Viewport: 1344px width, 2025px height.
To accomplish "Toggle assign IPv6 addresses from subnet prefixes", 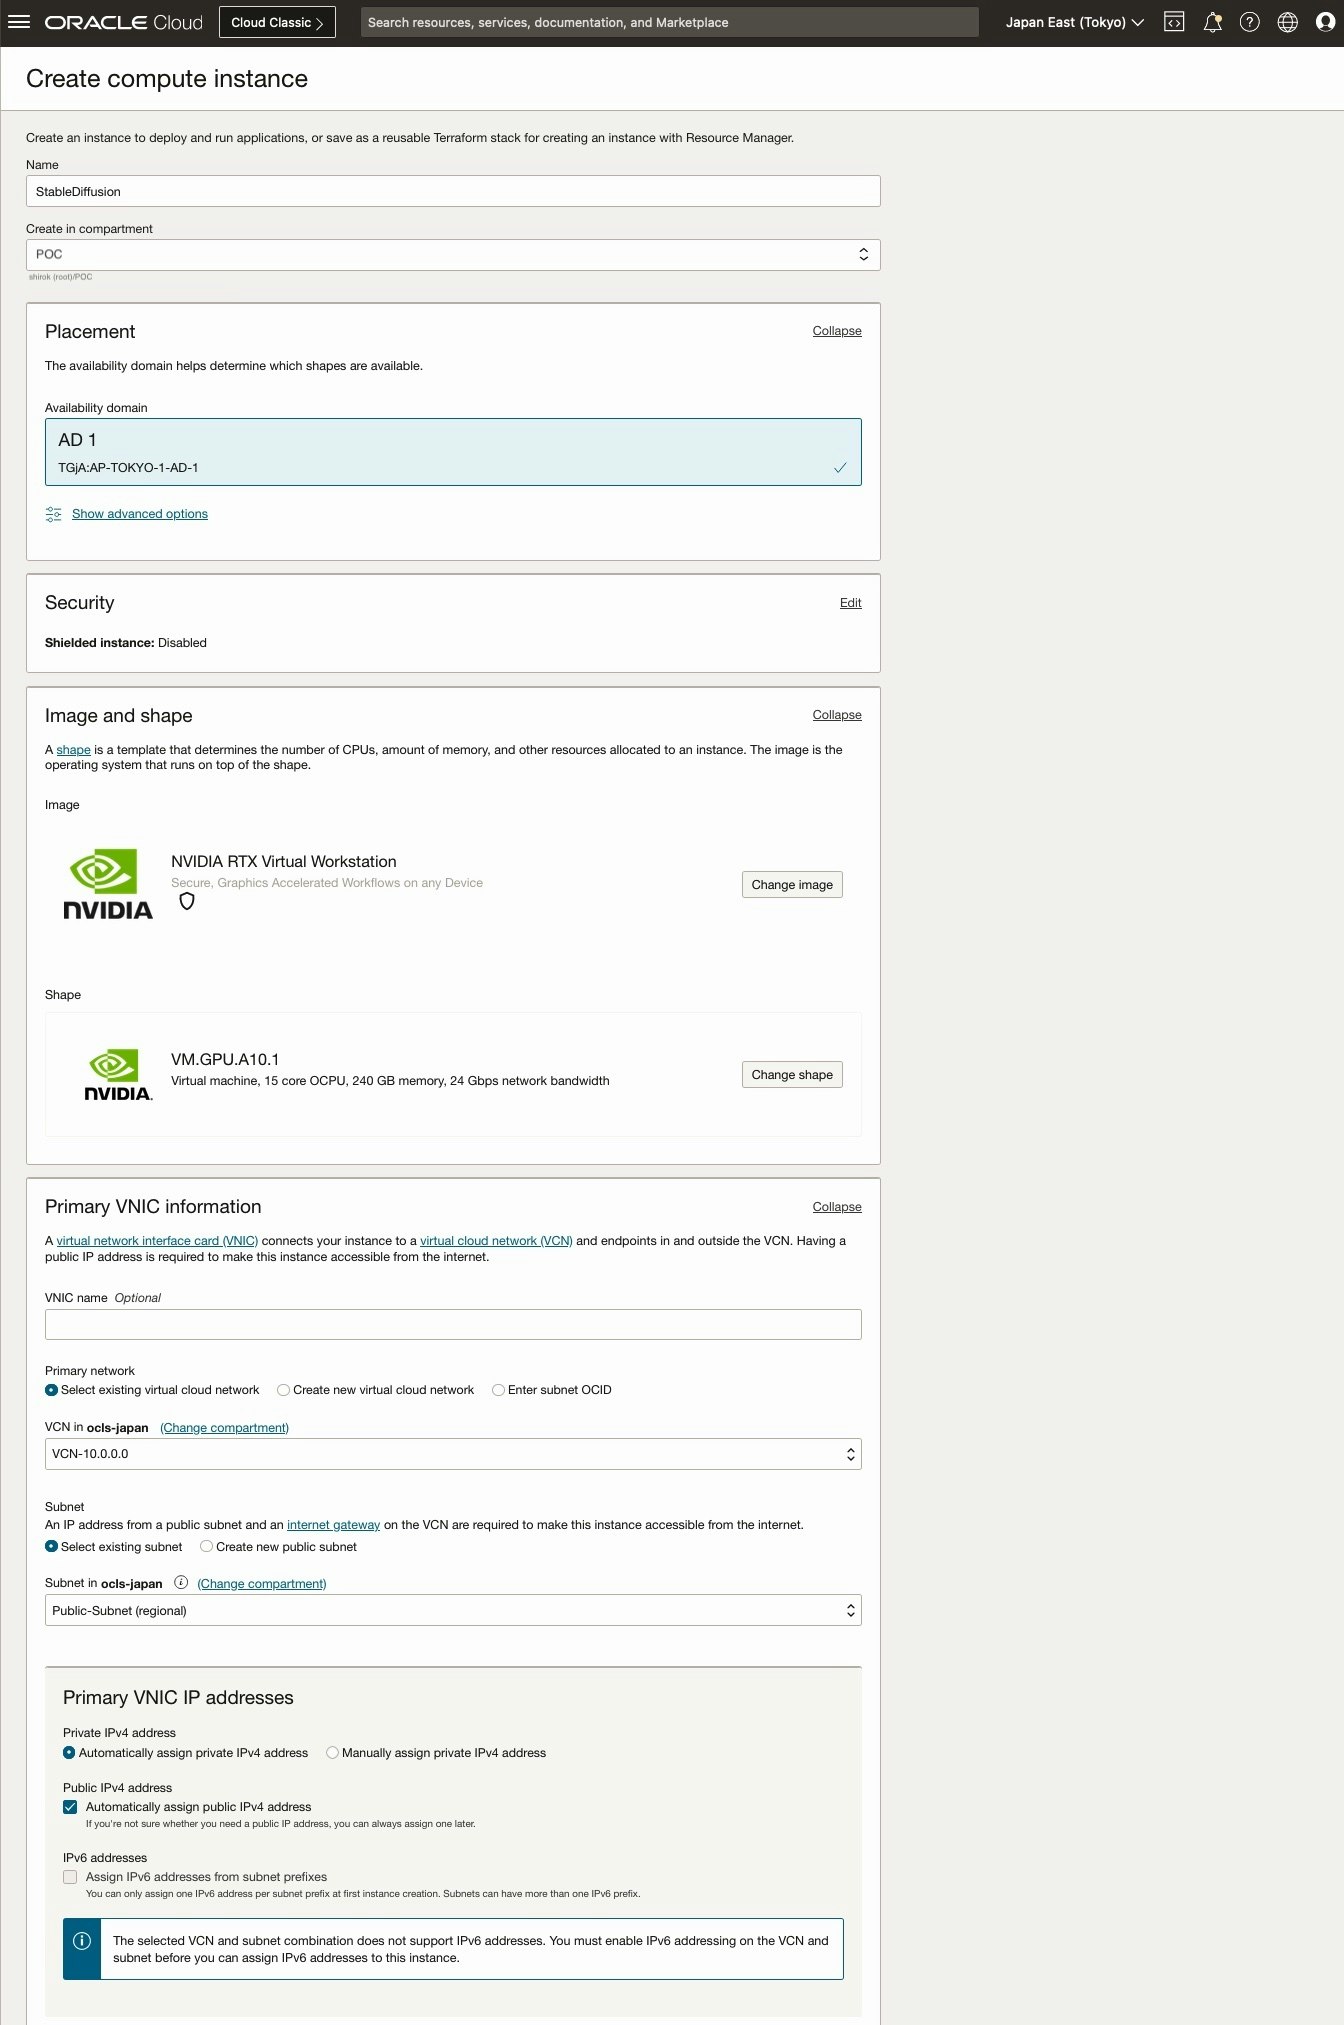I will (x=70, y=1877).
